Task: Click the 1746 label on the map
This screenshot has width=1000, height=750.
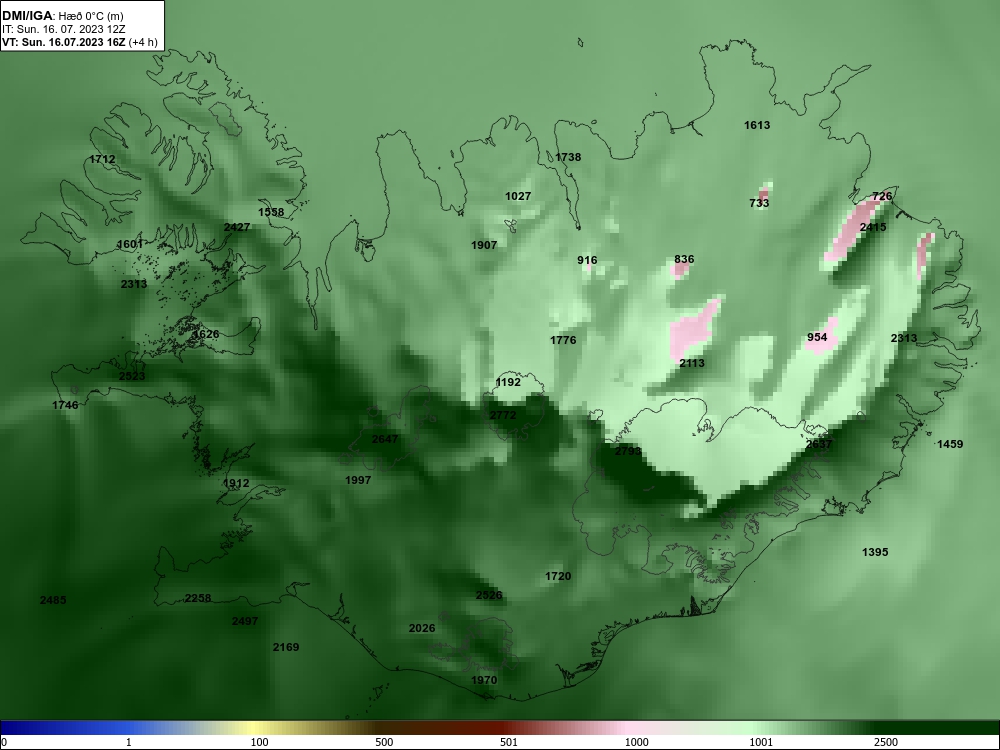Action: [65, 405]
